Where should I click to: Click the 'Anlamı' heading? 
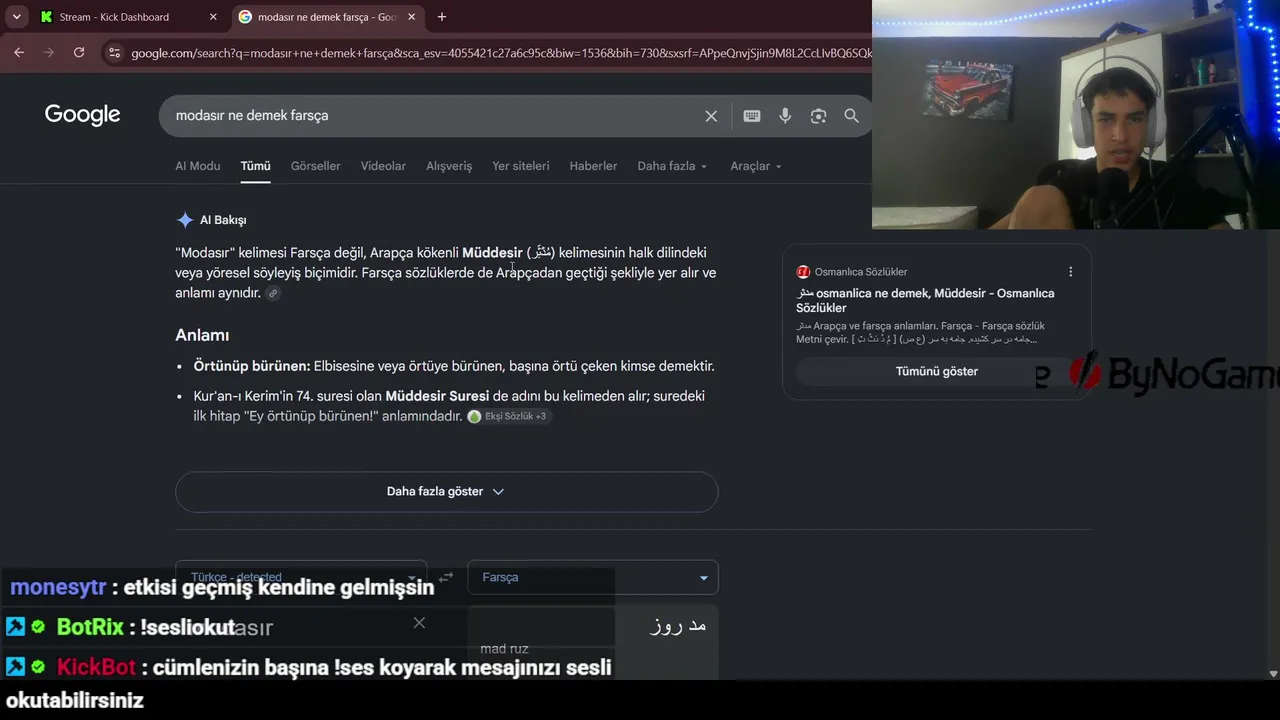tap(202, 335)
